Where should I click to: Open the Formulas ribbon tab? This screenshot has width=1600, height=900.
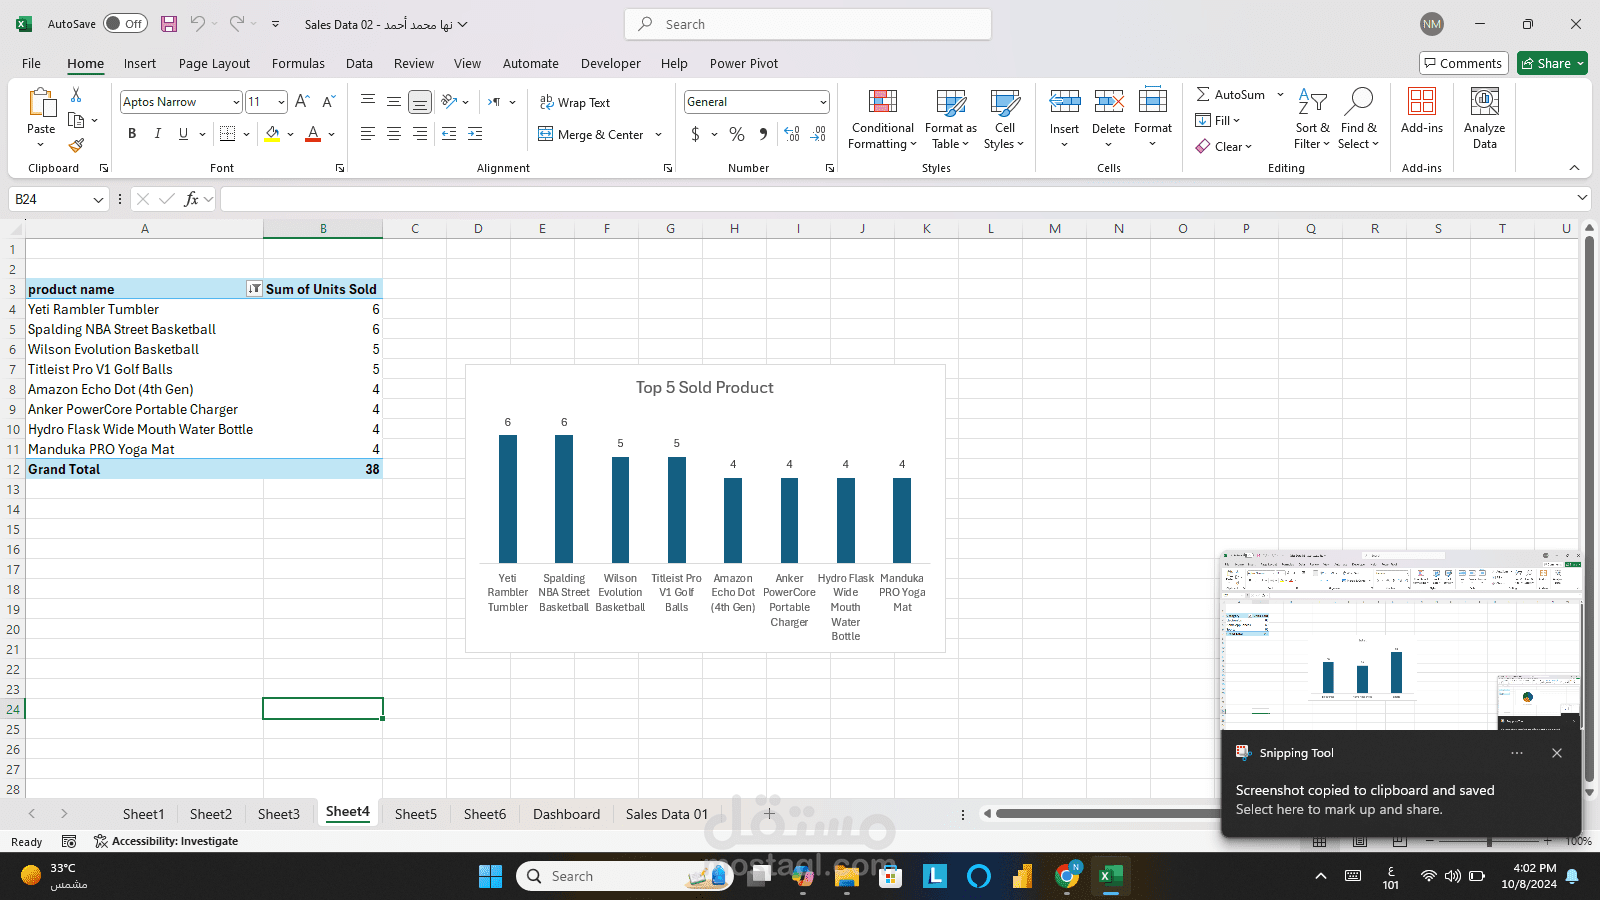pyautogui.click(x=298, y=63)
